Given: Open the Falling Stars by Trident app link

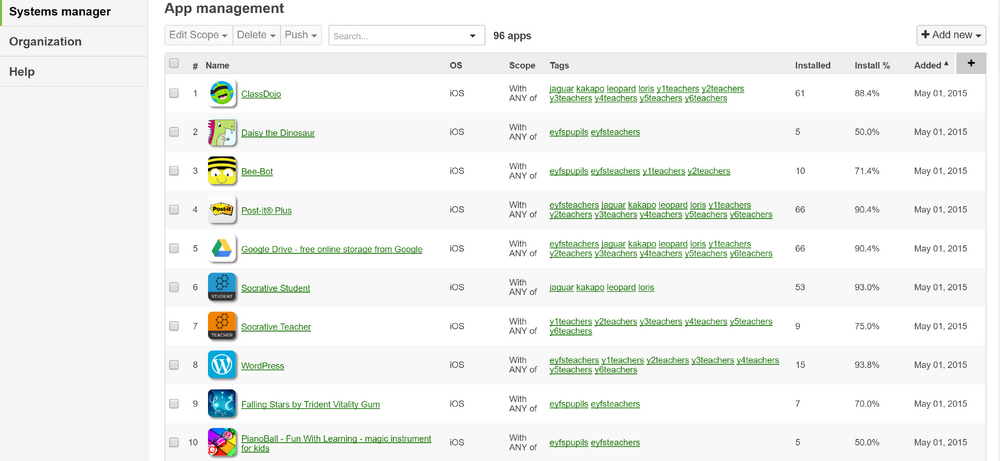Looking at the screenshot, I should click(311, 404).
